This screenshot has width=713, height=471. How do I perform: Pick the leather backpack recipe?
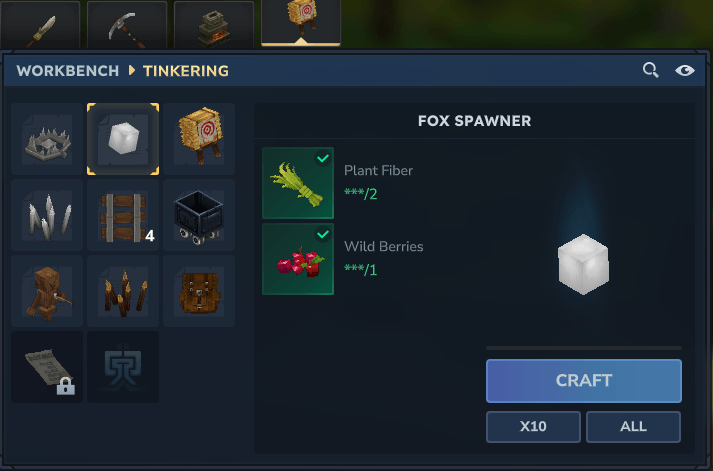pyautogui.click(x=199, y=291)
